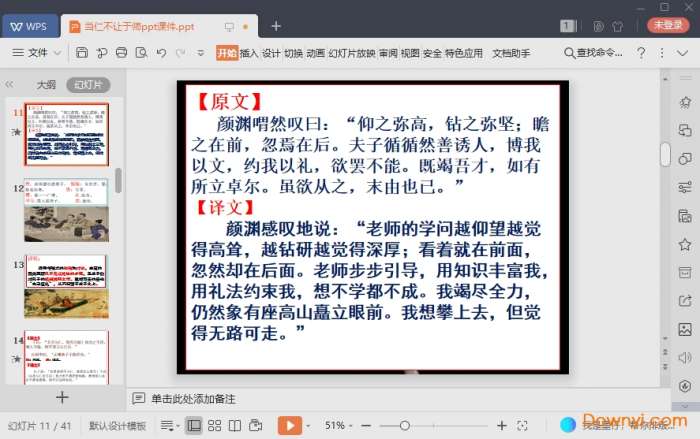This screenshot has width=700, height=439.
Task: Click the remote slideshow icon in status bar
Action: [256, 426]
